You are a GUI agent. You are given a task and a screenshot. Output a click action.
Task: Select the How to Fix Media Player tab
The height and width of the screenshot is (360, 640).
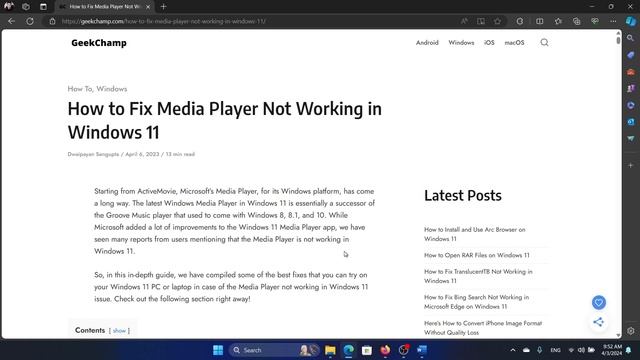(x=104, y=7)
